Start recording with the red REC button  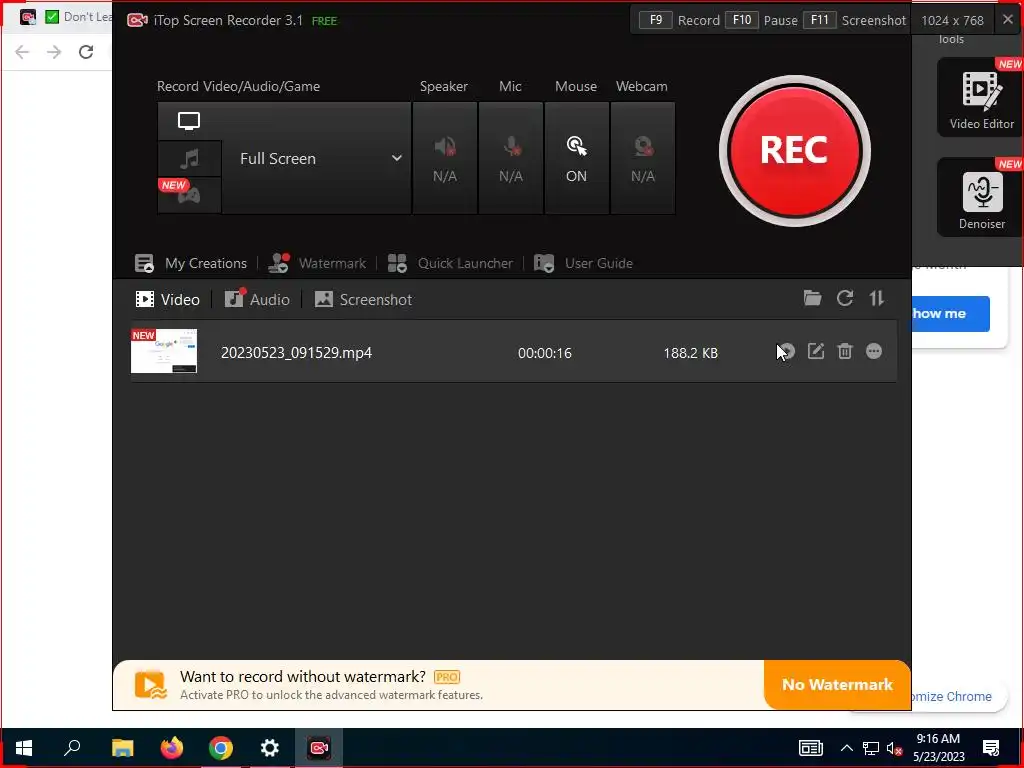(794, 151)
